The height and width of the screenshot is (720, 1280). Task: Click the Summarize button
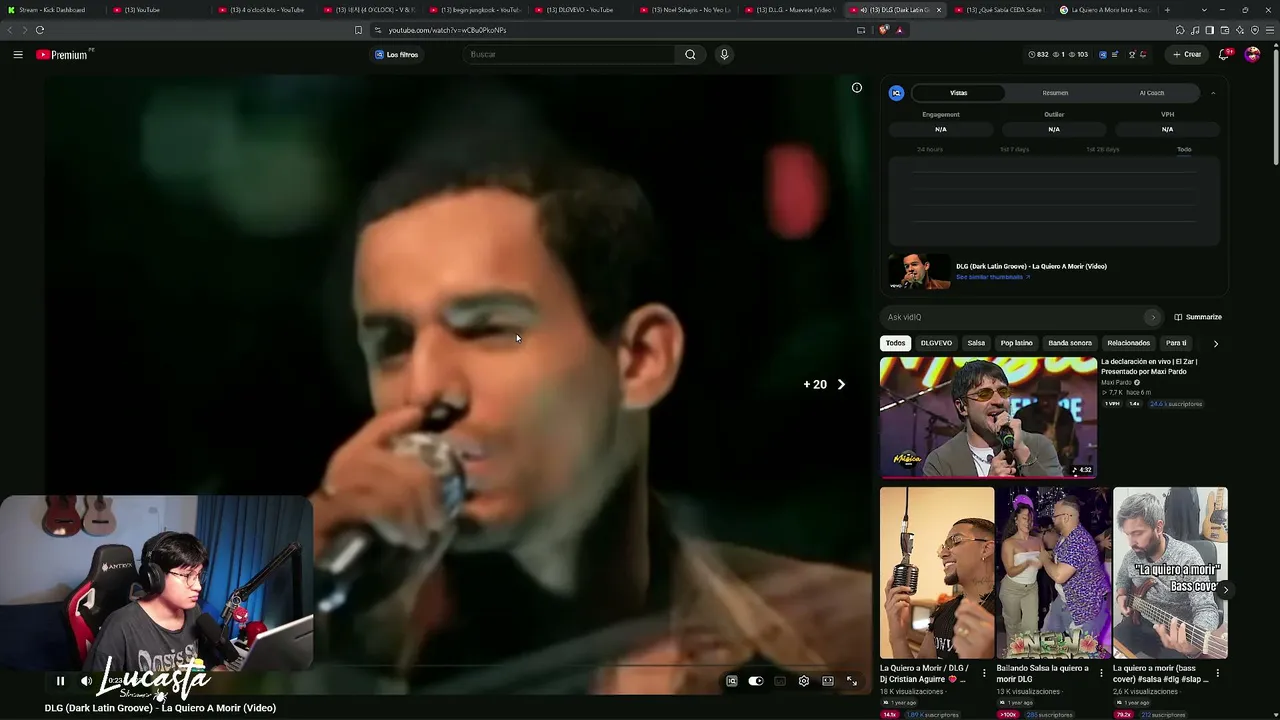1198,317
